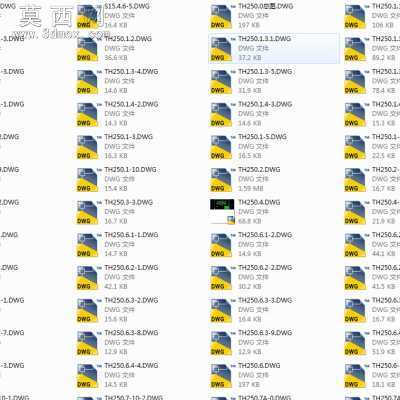Click the file name TH250.6.4-4.DWG

131,366
